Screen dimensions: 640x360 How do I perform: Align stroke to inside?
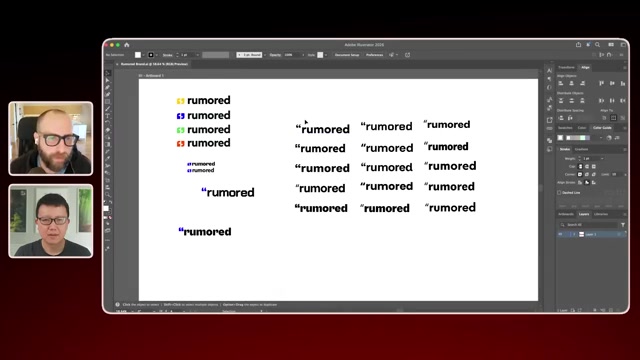[x=587, y=182]
